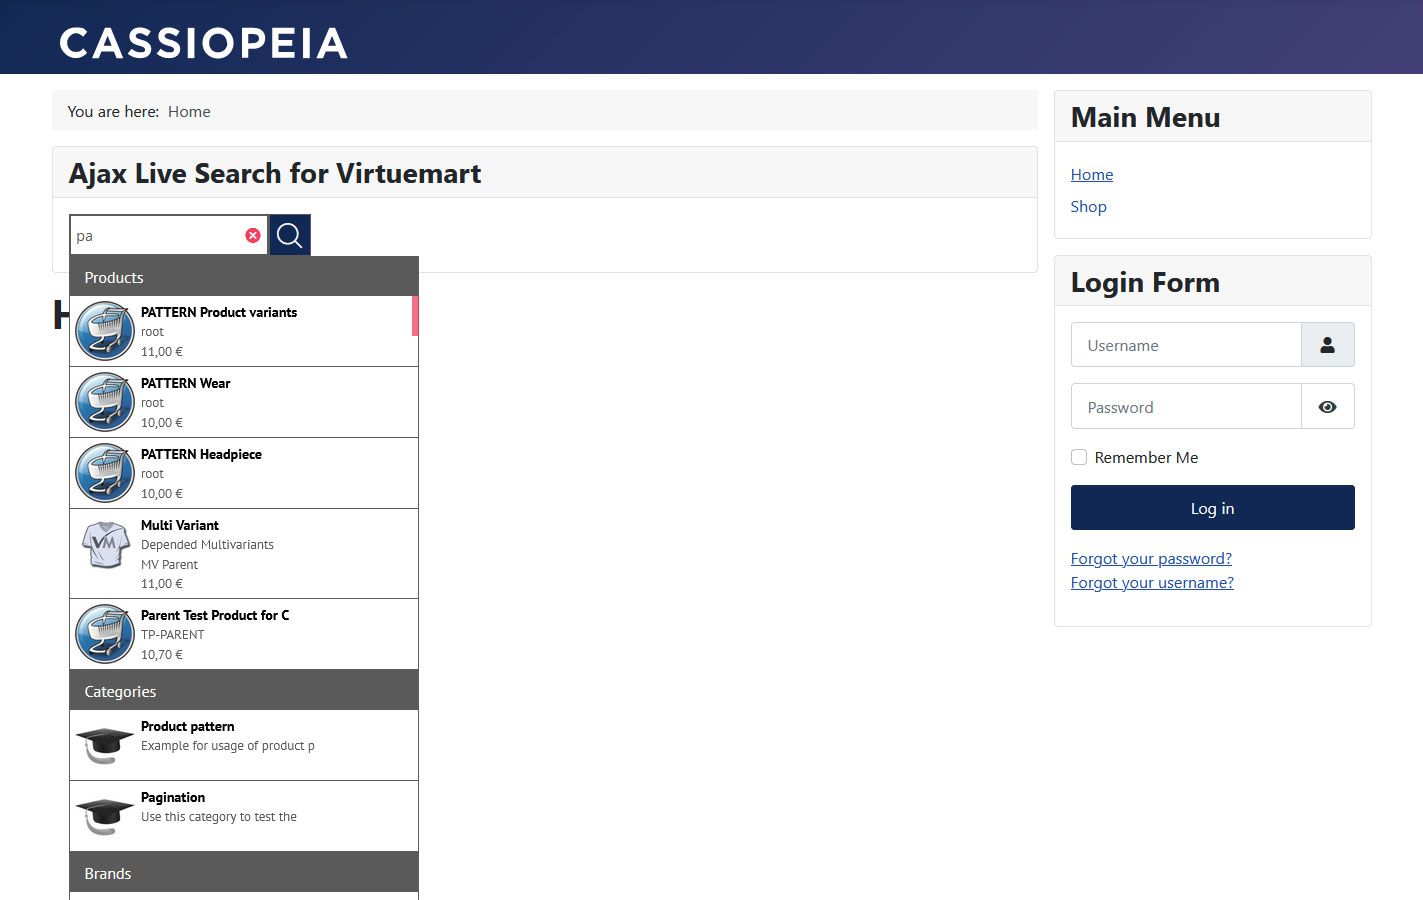Click the Home breadcrumb item
The image size is (1423, 900).
(189, 111)
